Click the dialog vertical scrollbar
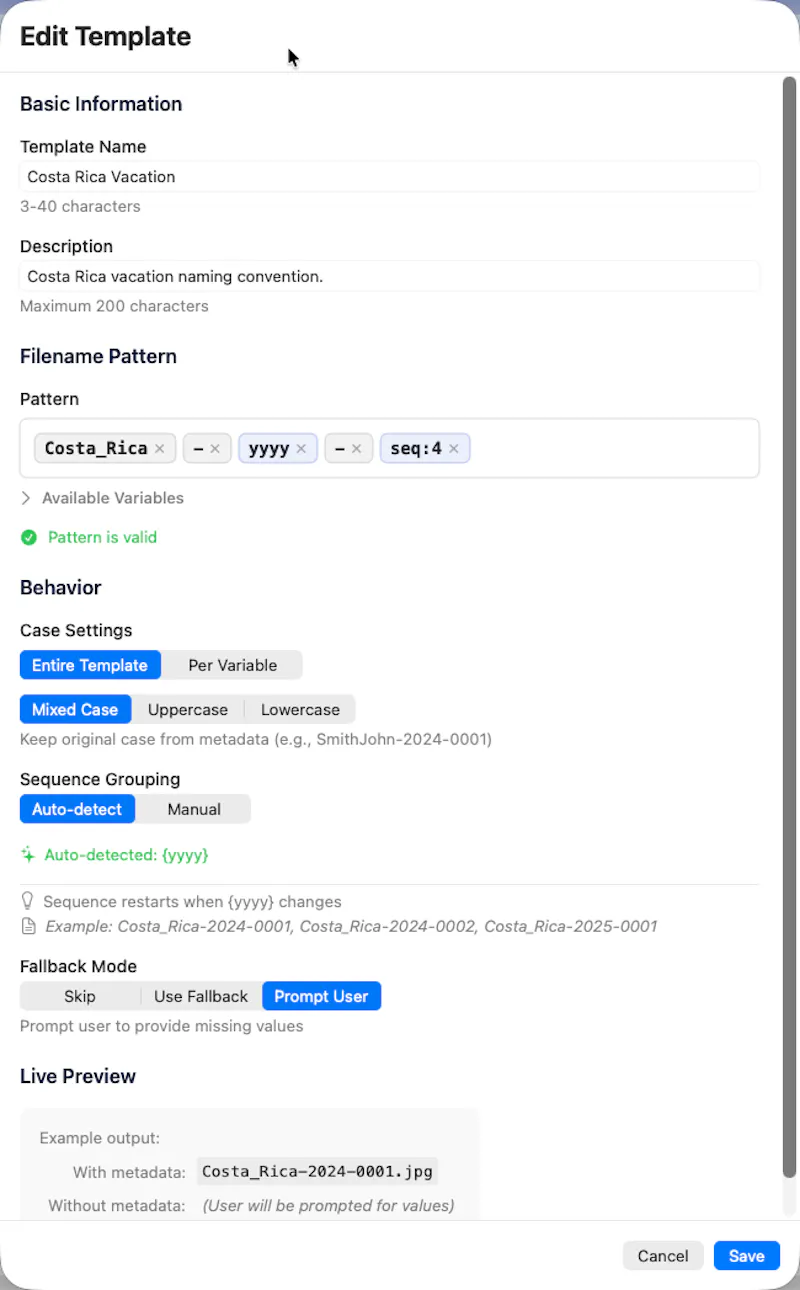Screen dimensions: 800x1290 tap(789, 627)
